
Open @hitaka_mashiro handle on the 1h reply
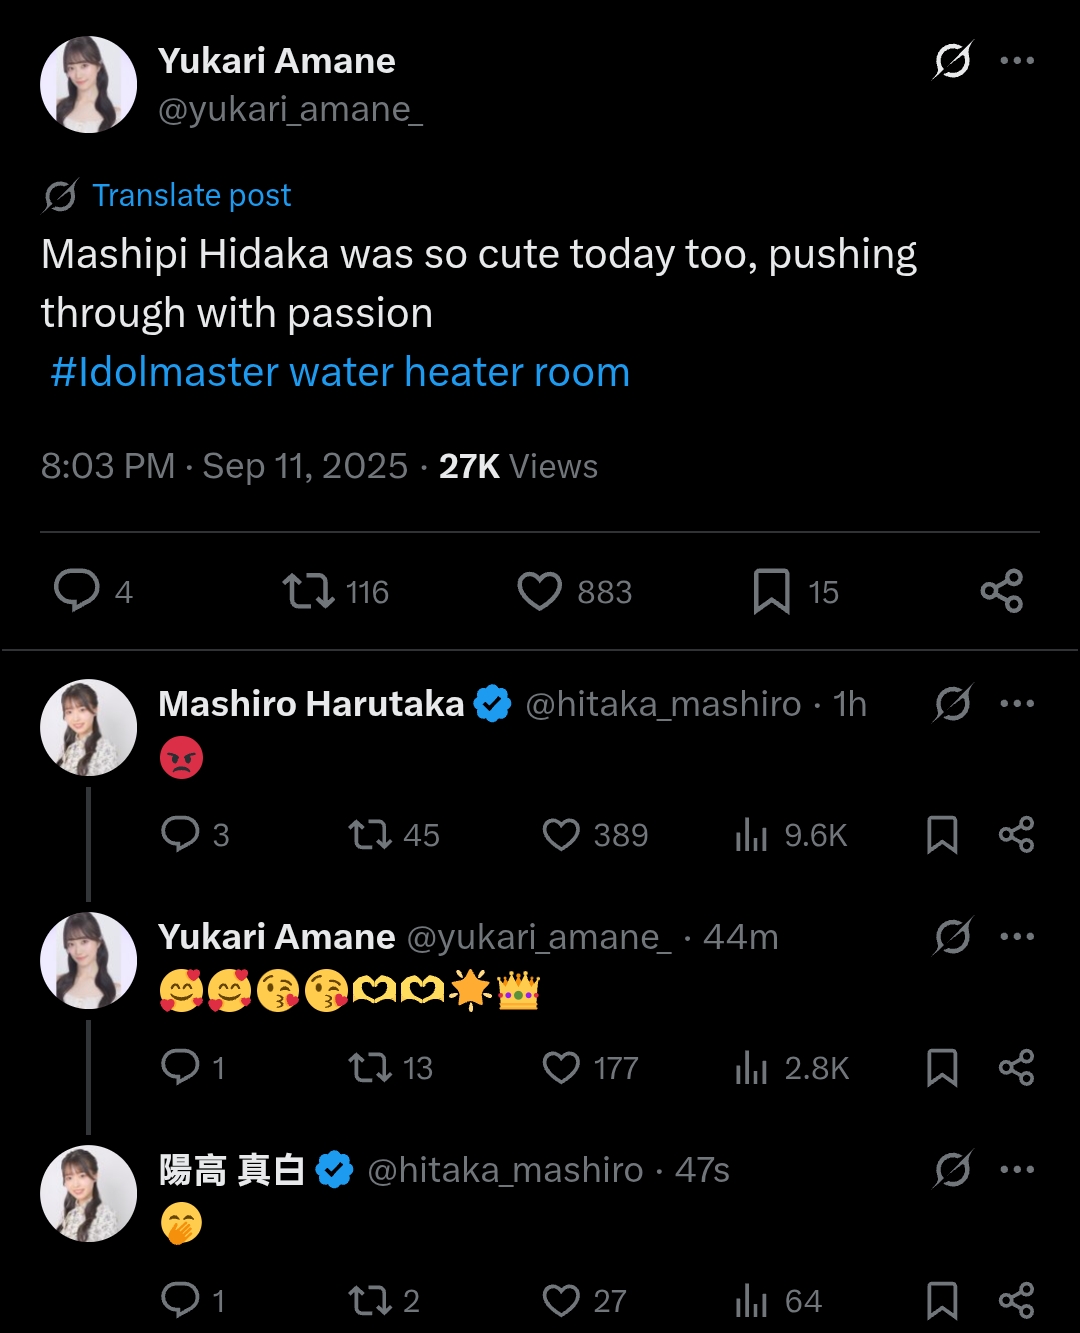pos(663,704)
